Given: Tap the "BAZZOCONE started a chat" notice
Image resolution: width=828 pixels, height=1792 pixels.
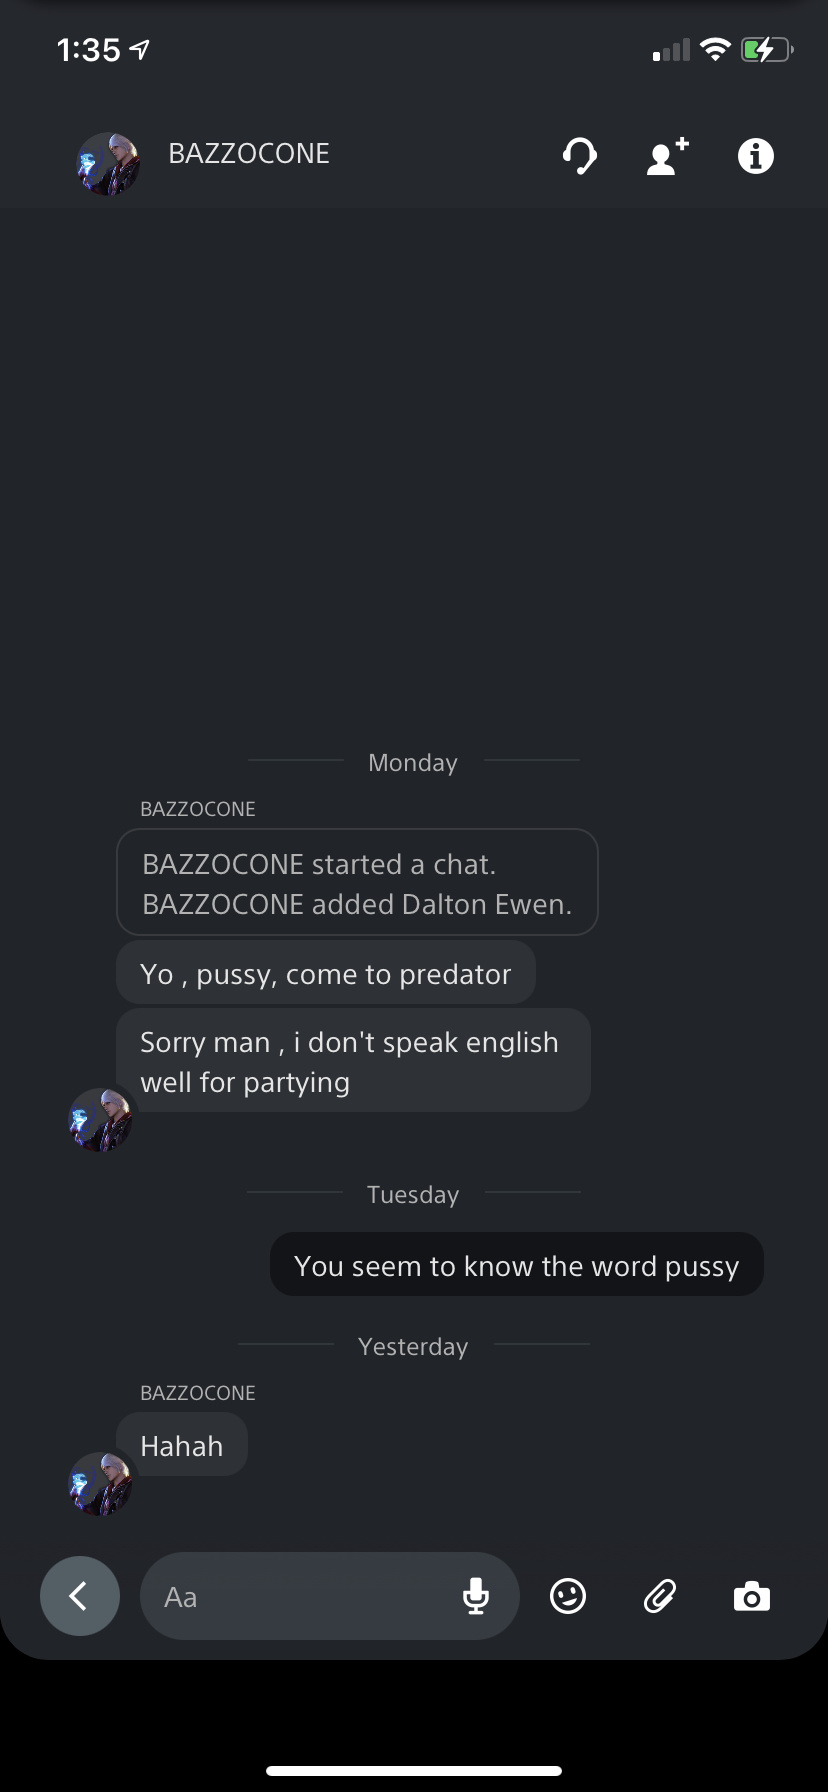Looking at the screenshot, I should pyautogui.click(x=357, y=883).
